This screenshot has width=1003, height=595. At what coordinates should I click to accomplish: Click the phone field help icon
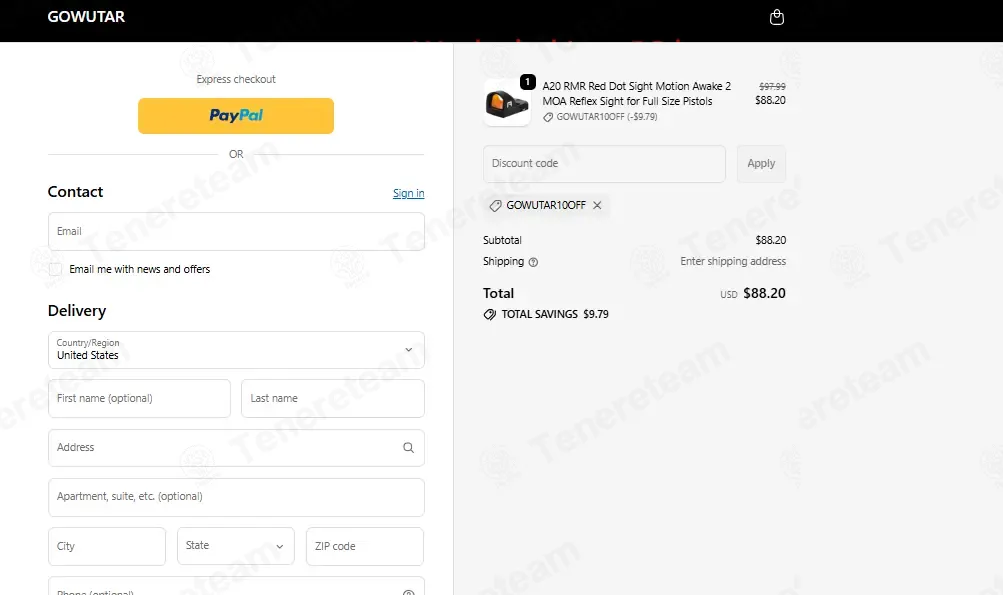coord(408,592)
